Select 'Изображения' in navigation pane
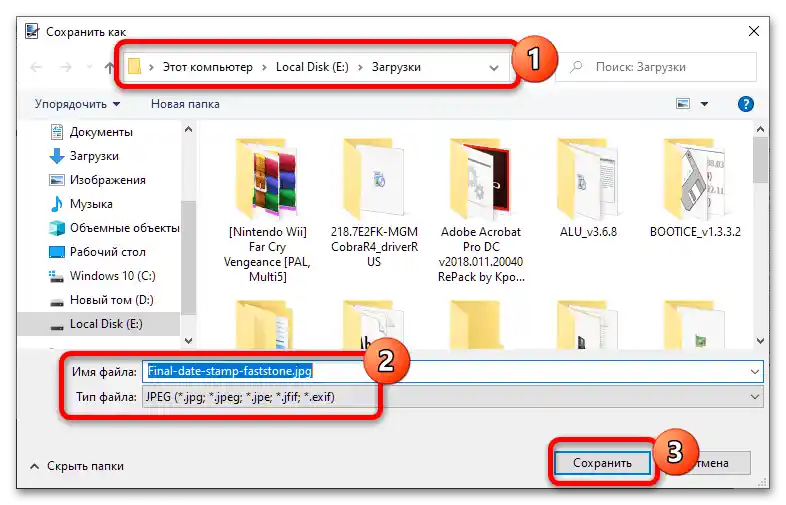The height and width of the screenshot is (505, 786). coord(107,180)
